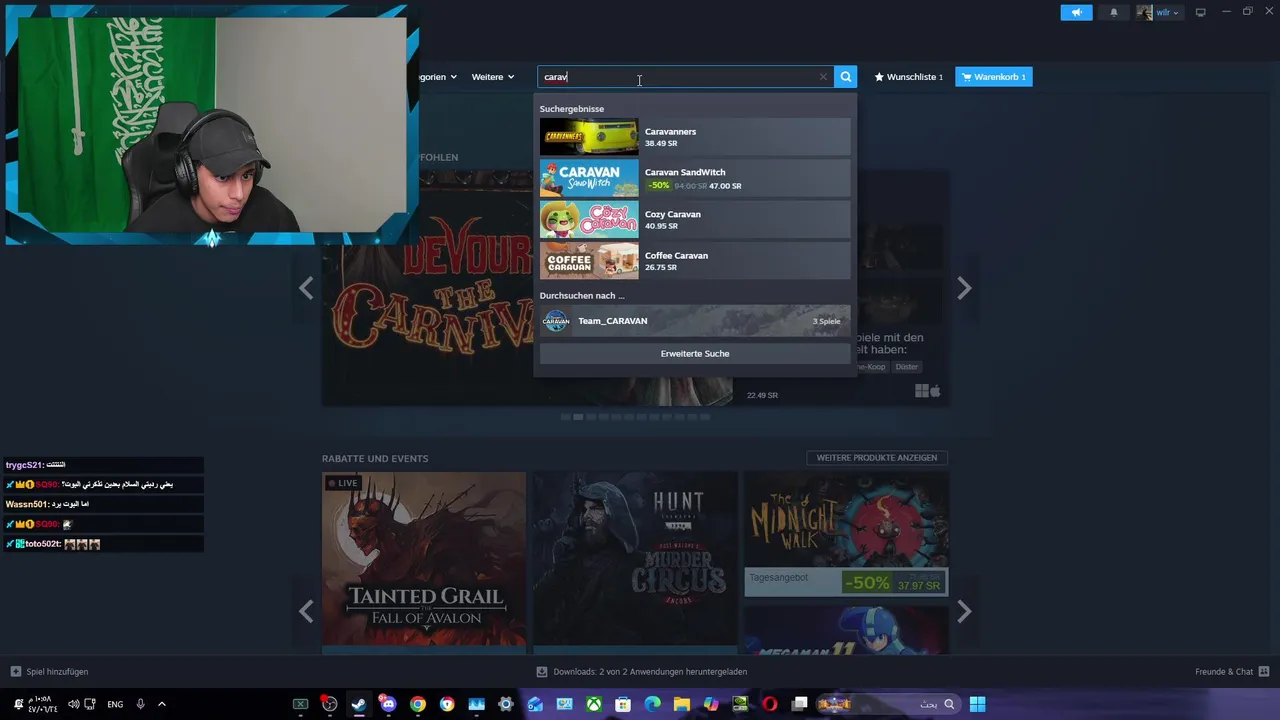Click the Düster tag

pyautogui.click(x=906, y=367)
